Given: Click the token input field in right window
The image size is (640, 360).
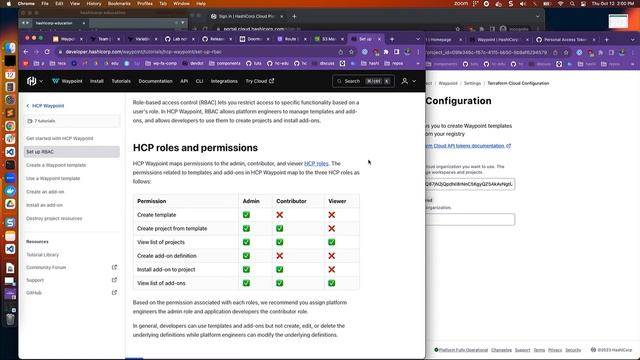Looking at the screenshot, I should point(470,184).
